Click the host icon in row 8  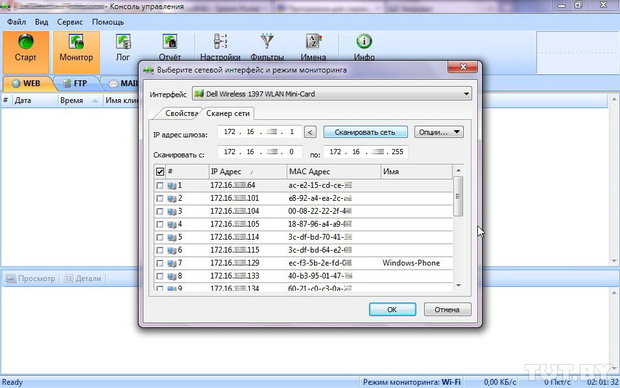[172, 276]
